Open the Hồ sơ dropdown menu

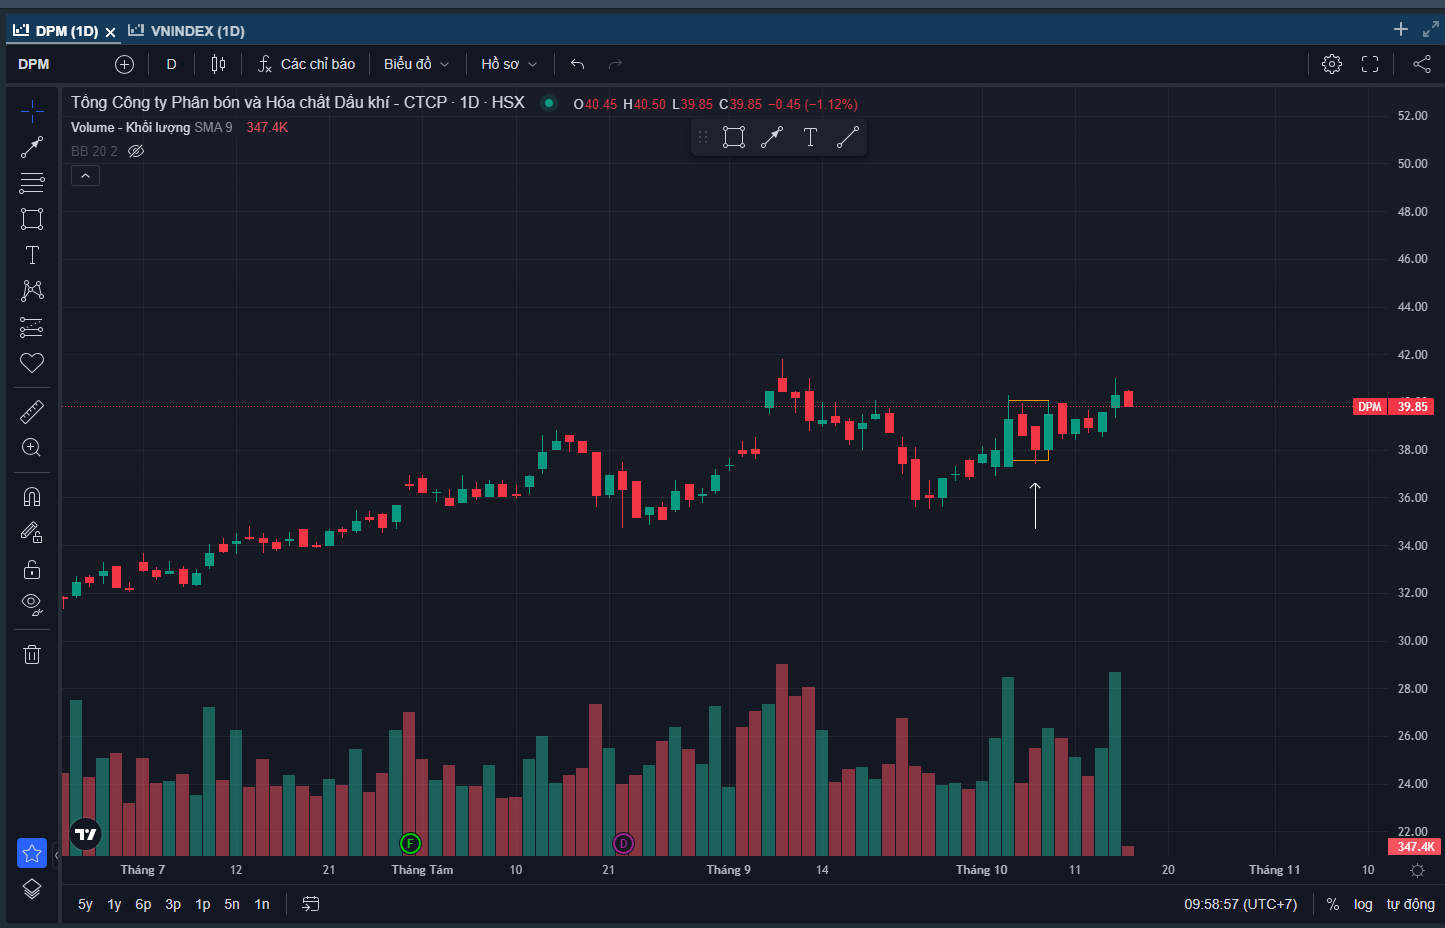(x=508, y=64)
